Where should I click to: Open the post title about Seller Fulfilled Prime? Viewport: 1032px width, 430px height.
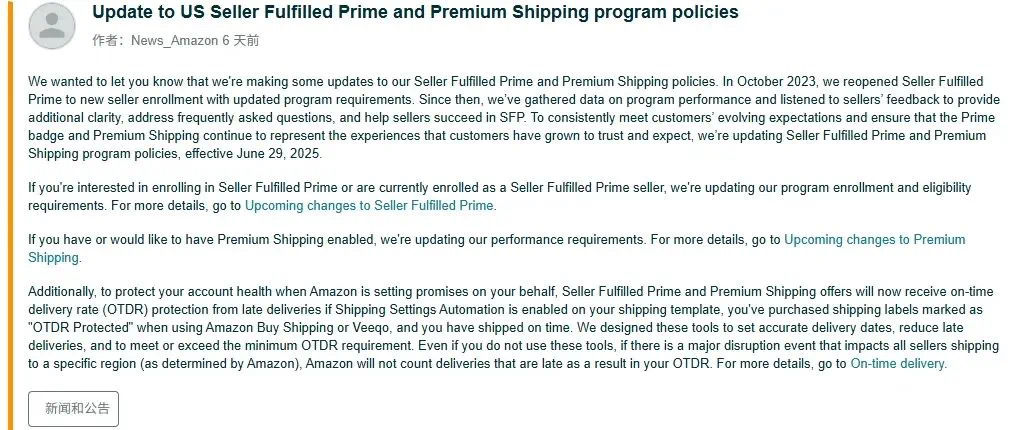coord(415,12)
